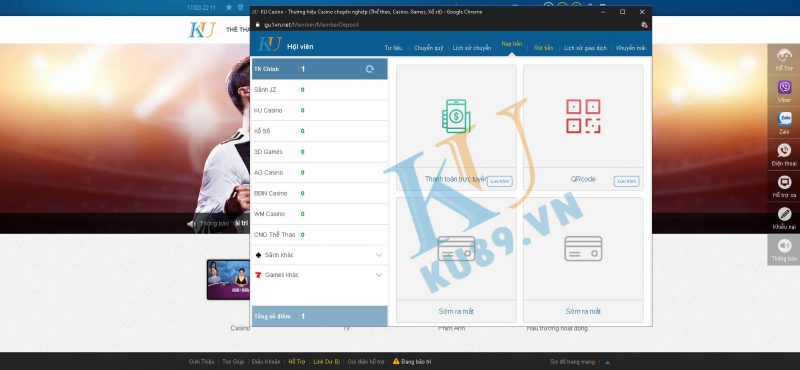800x370 pixels.
Task: Open Viber contact icon in sidebar
Action: (x=784, y=87)
